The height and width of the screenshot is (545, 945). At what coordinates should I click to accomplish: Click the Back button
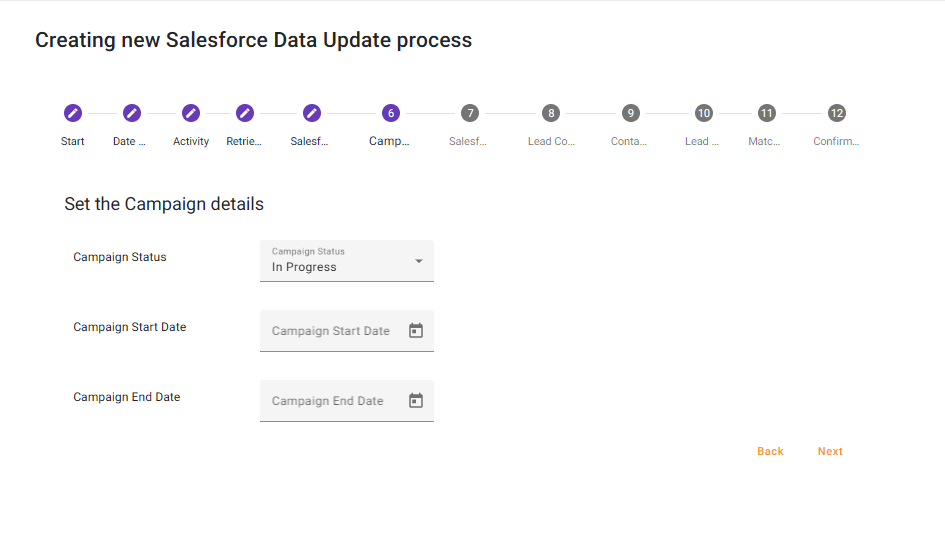click(770, 452)
